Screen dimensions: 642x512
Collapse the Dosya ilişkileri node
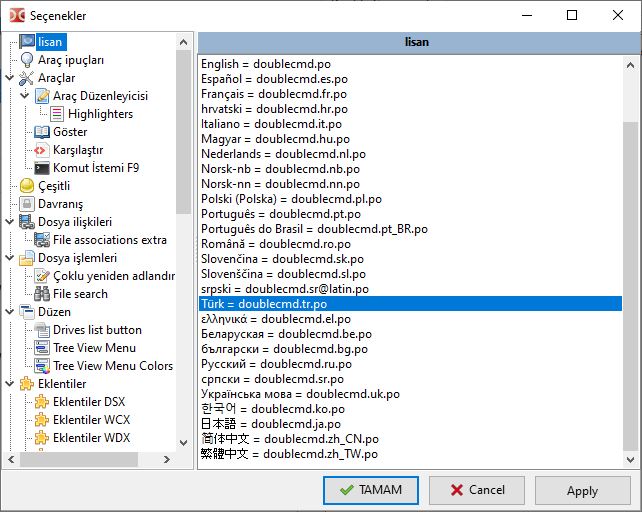[x=10, y=222]
